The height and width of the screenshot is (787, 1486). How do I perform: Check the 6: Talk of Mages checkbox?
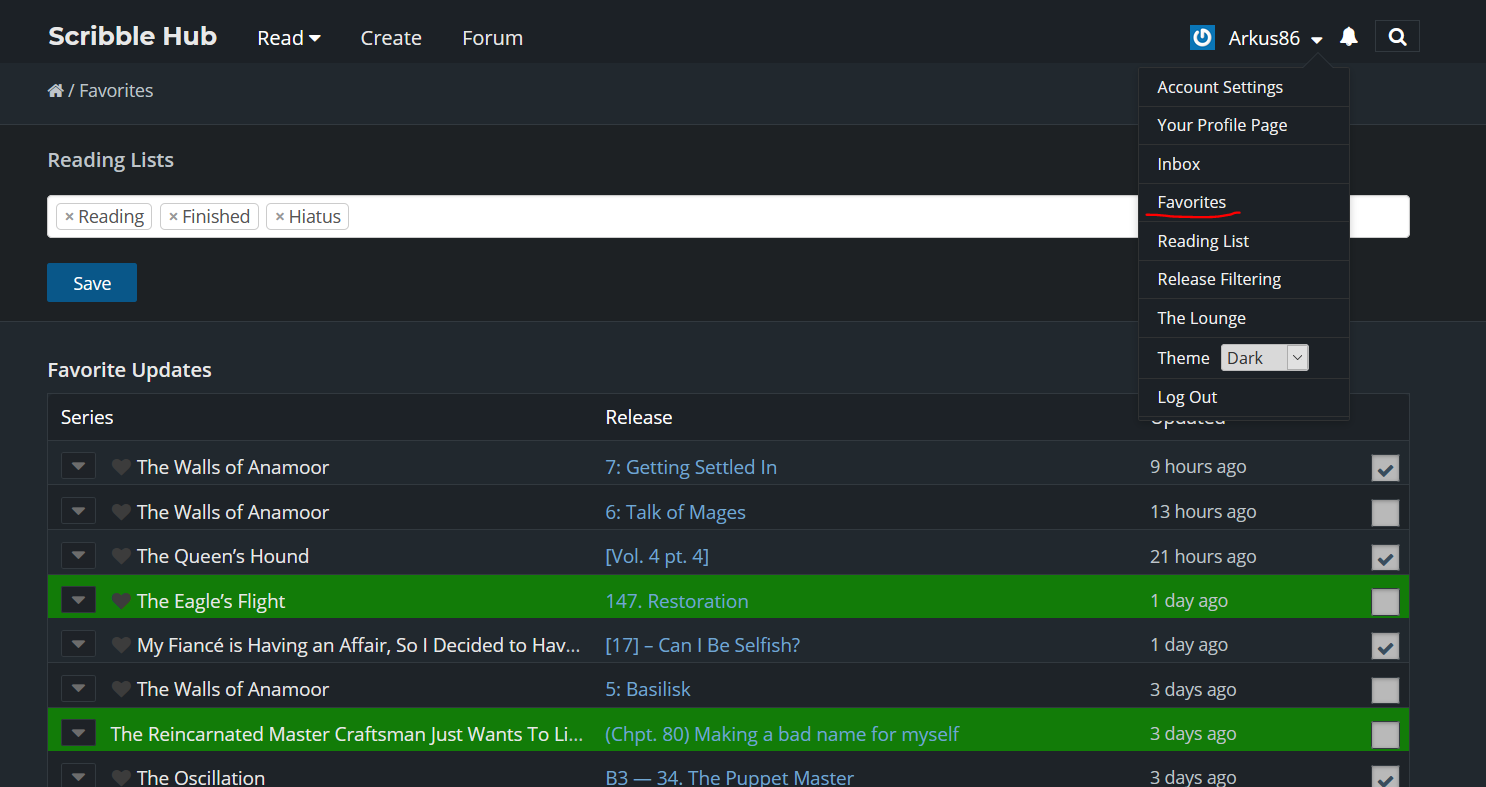point(1385,513)
